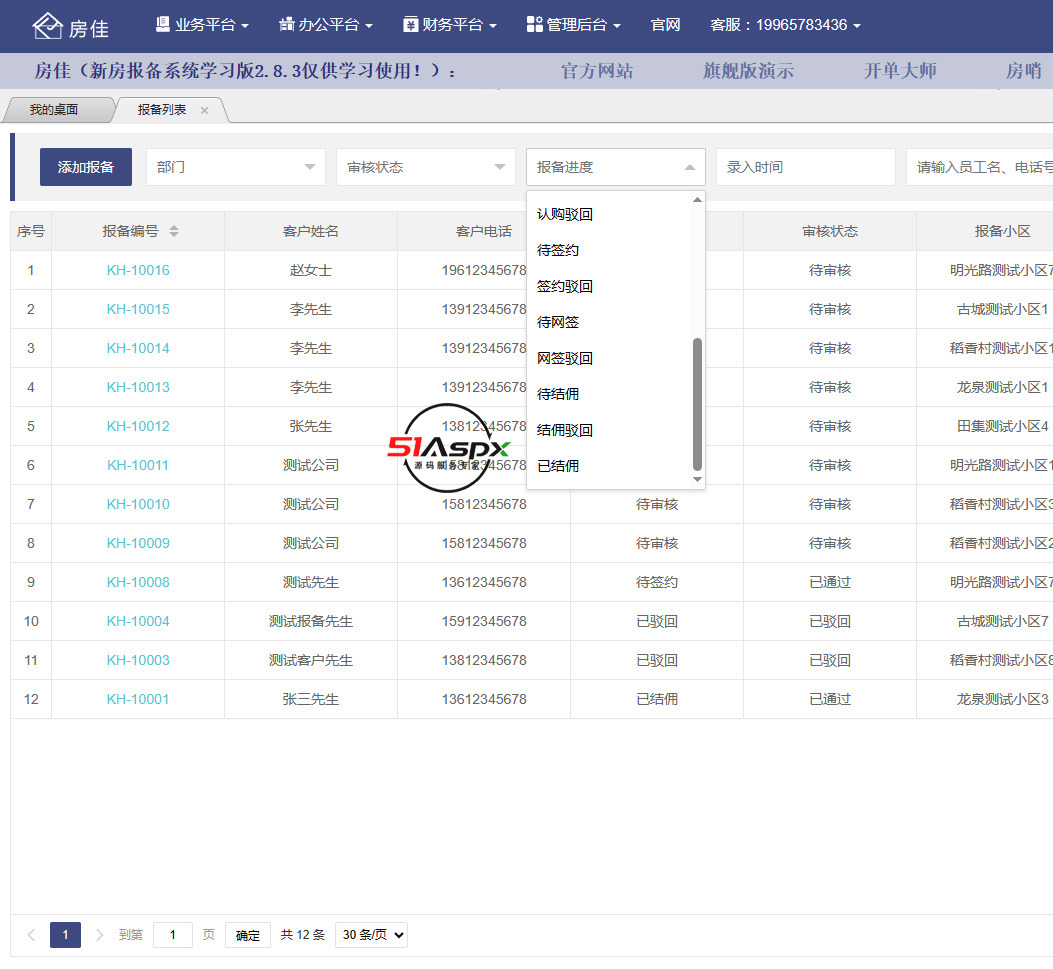Go to previous page arrow

31,935
